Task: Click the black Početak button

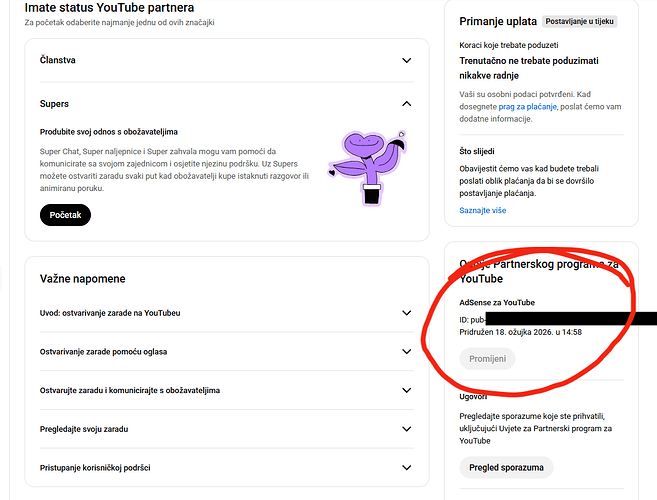Action: tap(65, 215)
